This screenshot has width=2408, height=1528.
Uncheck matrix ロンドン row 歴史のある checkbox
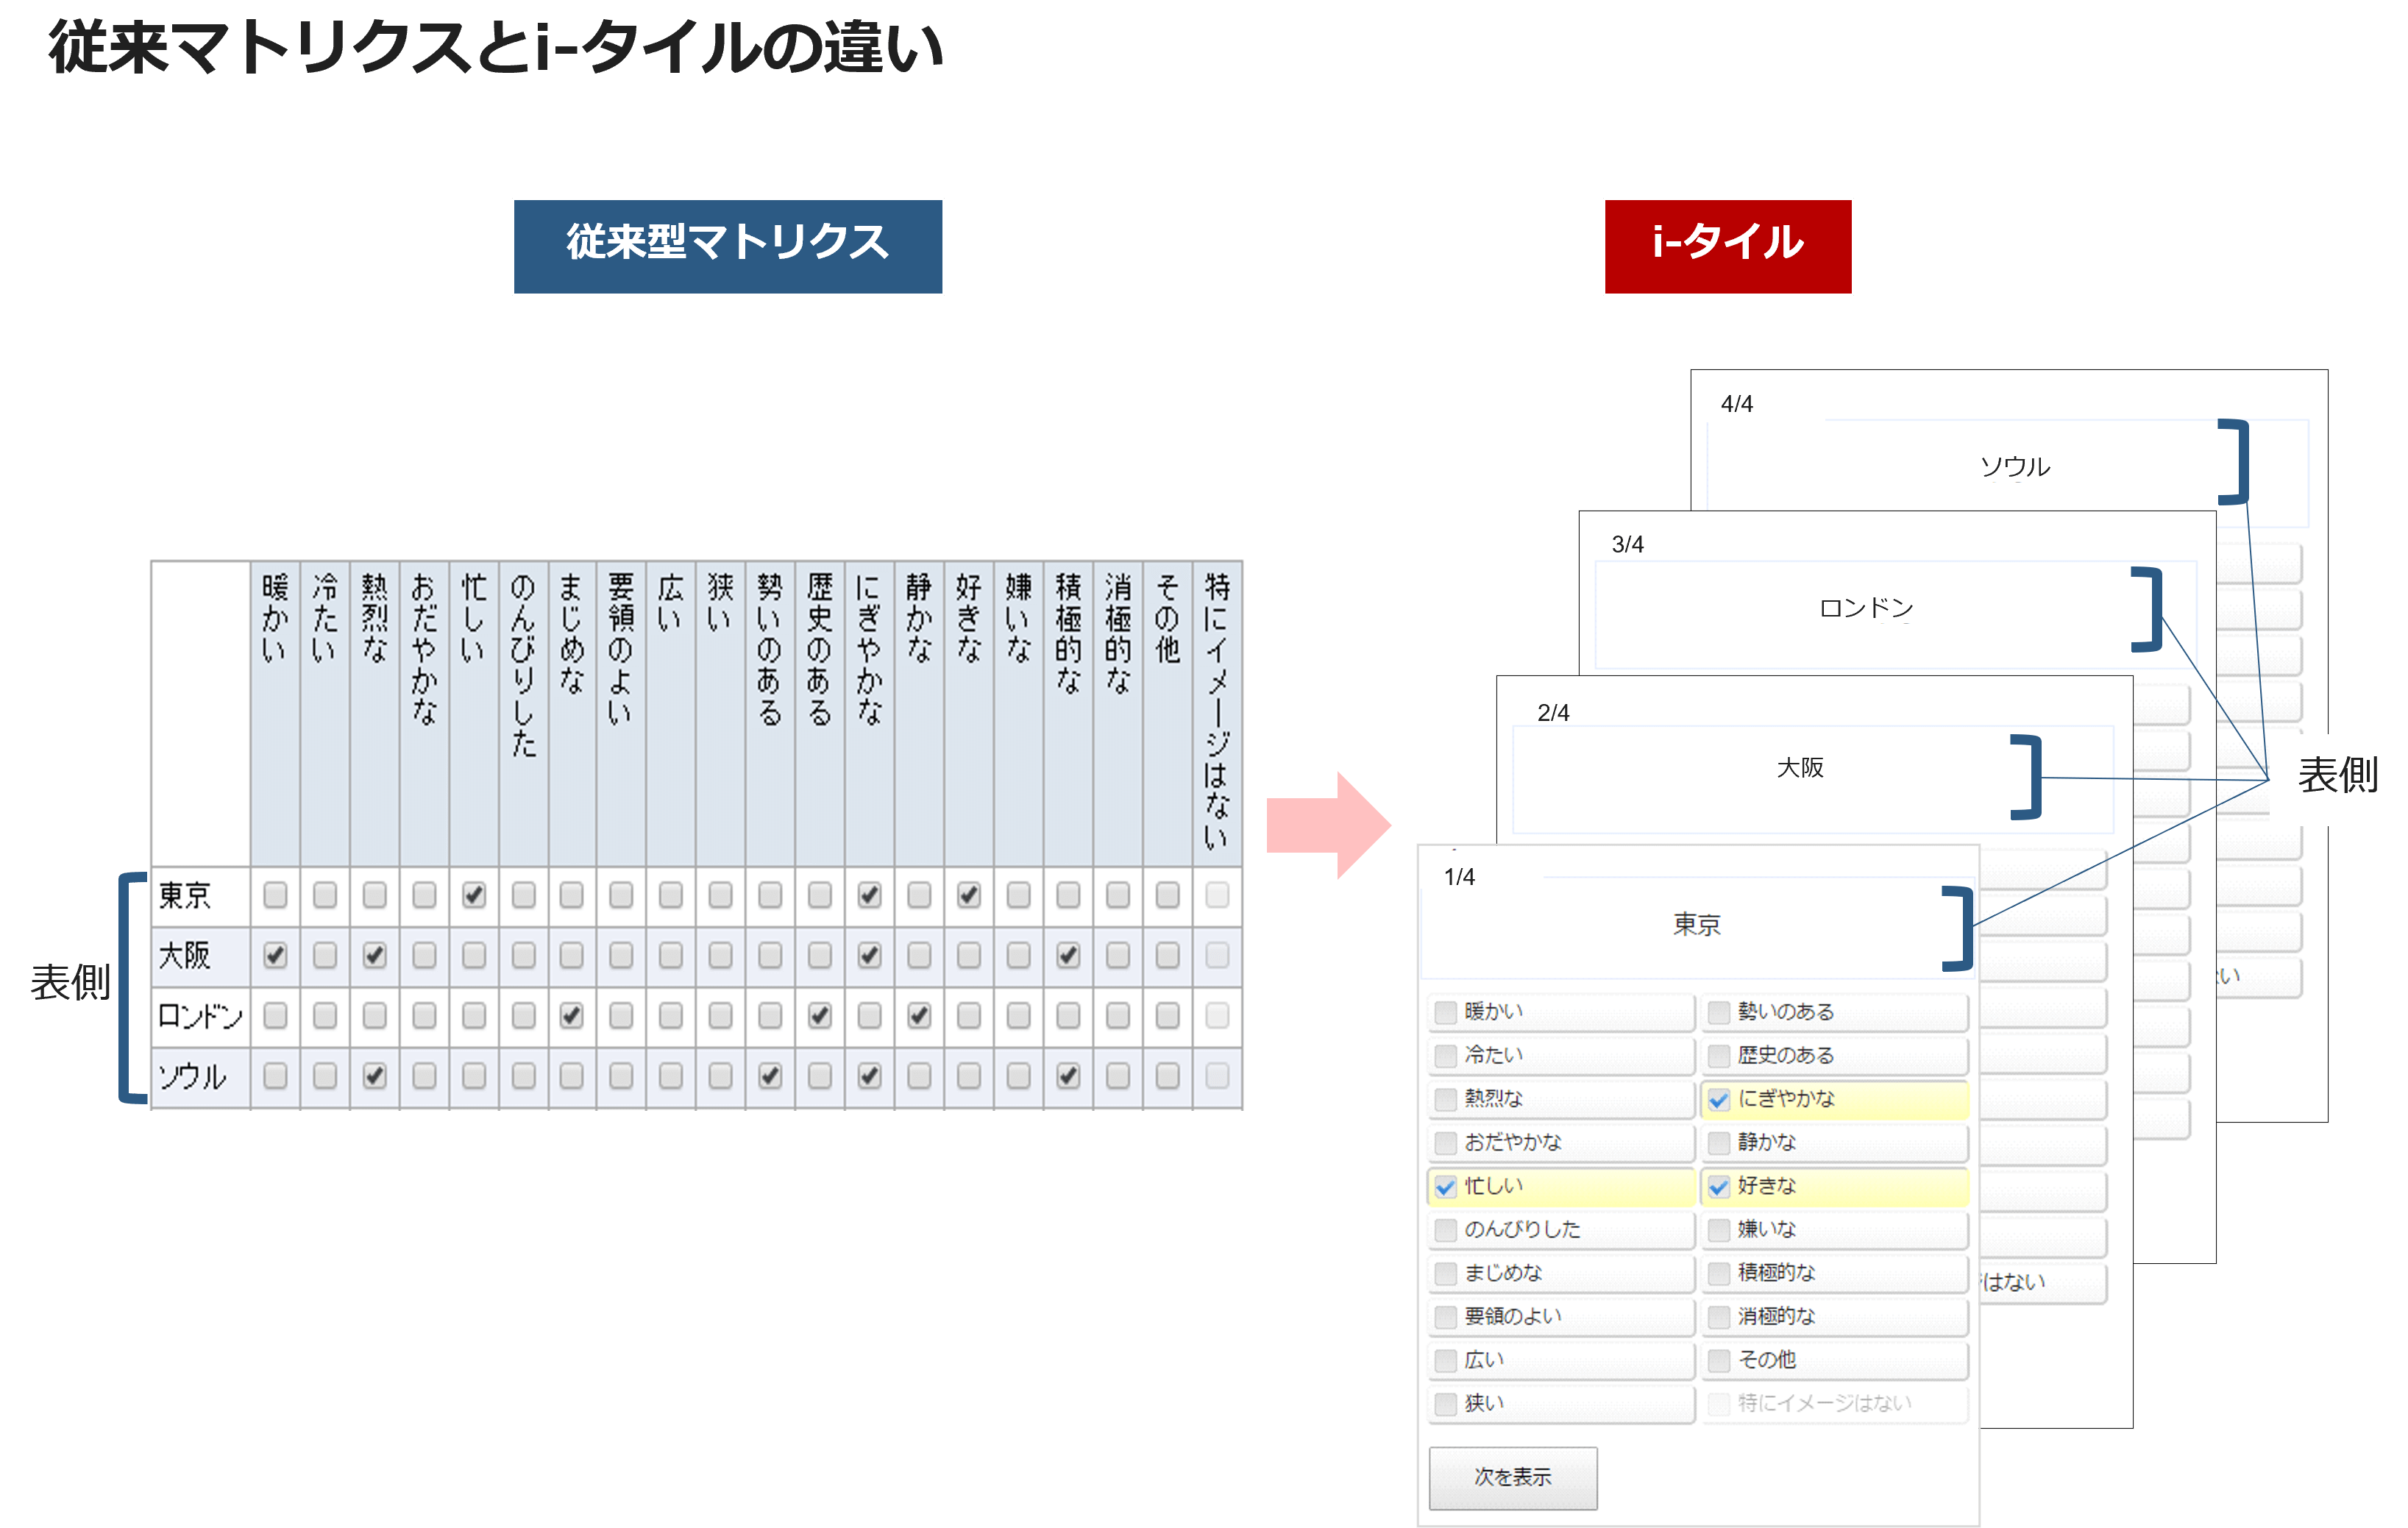(819, 1016)
